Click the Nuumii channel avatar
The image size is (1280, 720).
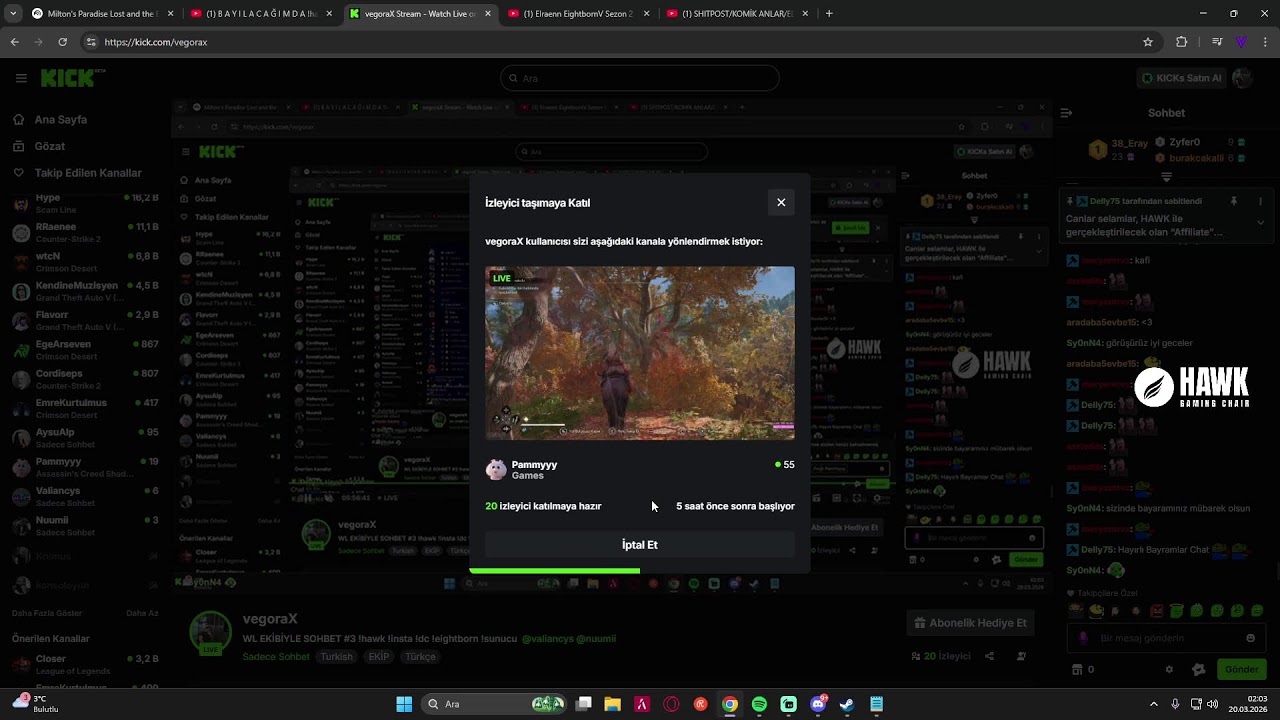tap(21, 526)
